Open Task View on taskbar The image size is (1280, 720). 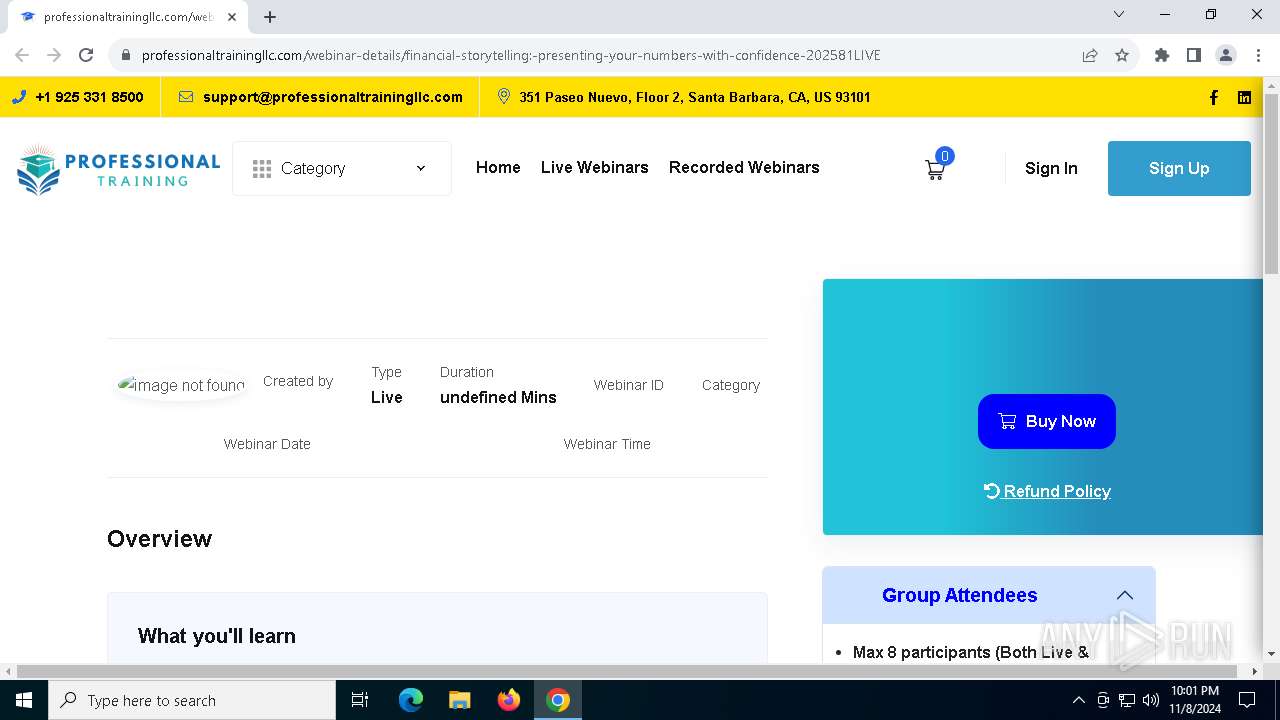(x=360, y=700)
